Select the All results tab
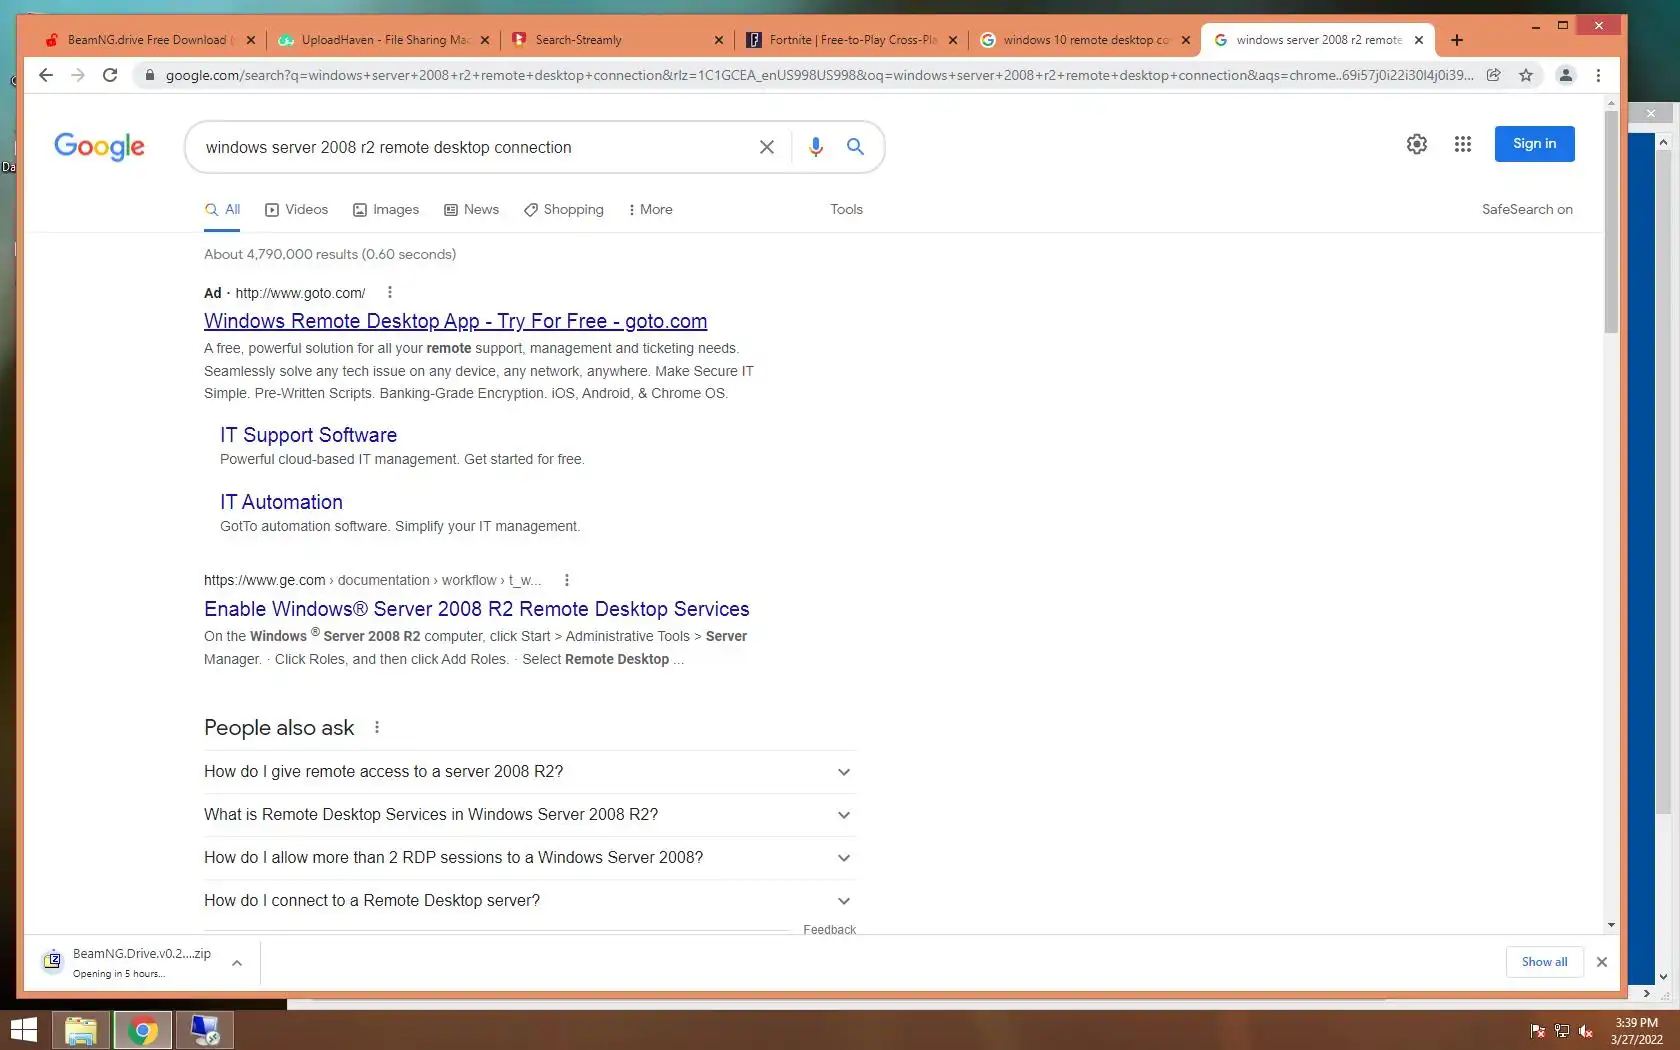1680x1050 pixels. tap(222, 210)
